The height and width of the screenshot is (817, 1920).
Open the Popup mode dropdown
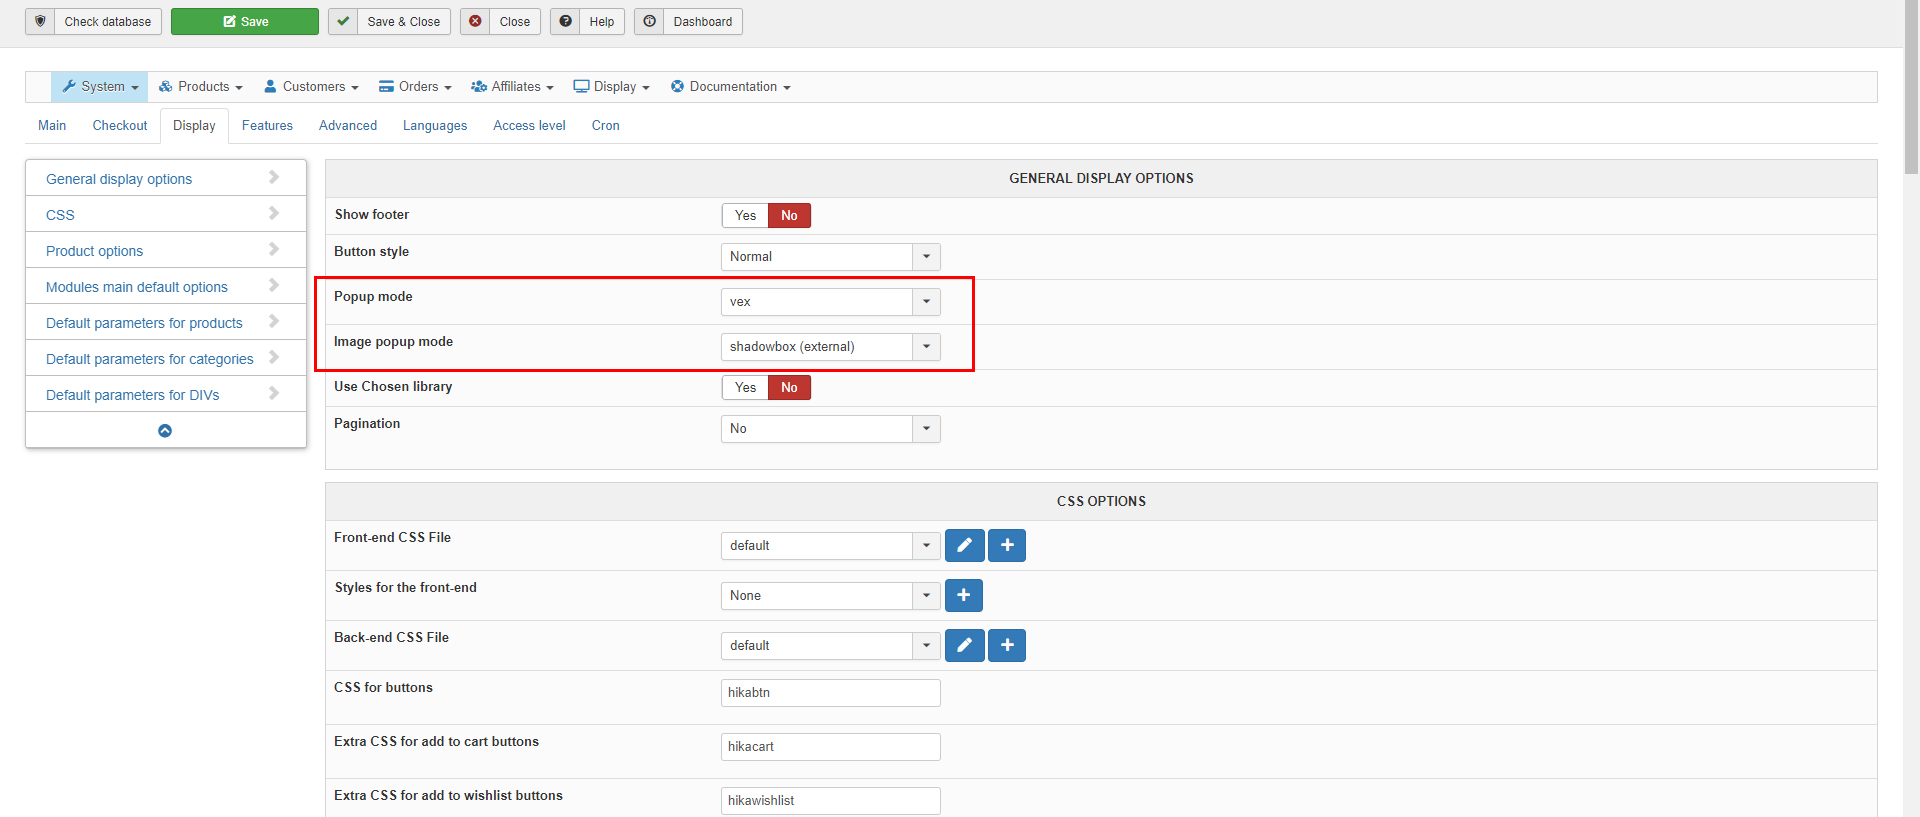[x=830, y=302]
